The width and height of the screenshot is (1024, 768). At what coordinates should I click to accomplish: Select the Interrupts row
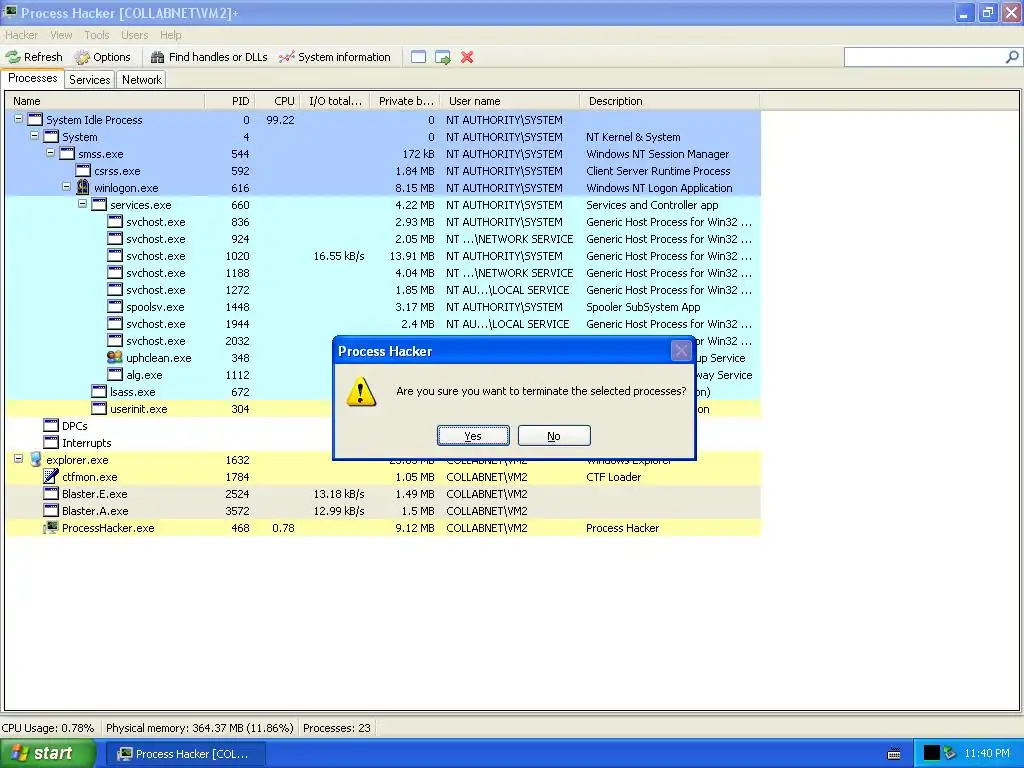point(383,443)
